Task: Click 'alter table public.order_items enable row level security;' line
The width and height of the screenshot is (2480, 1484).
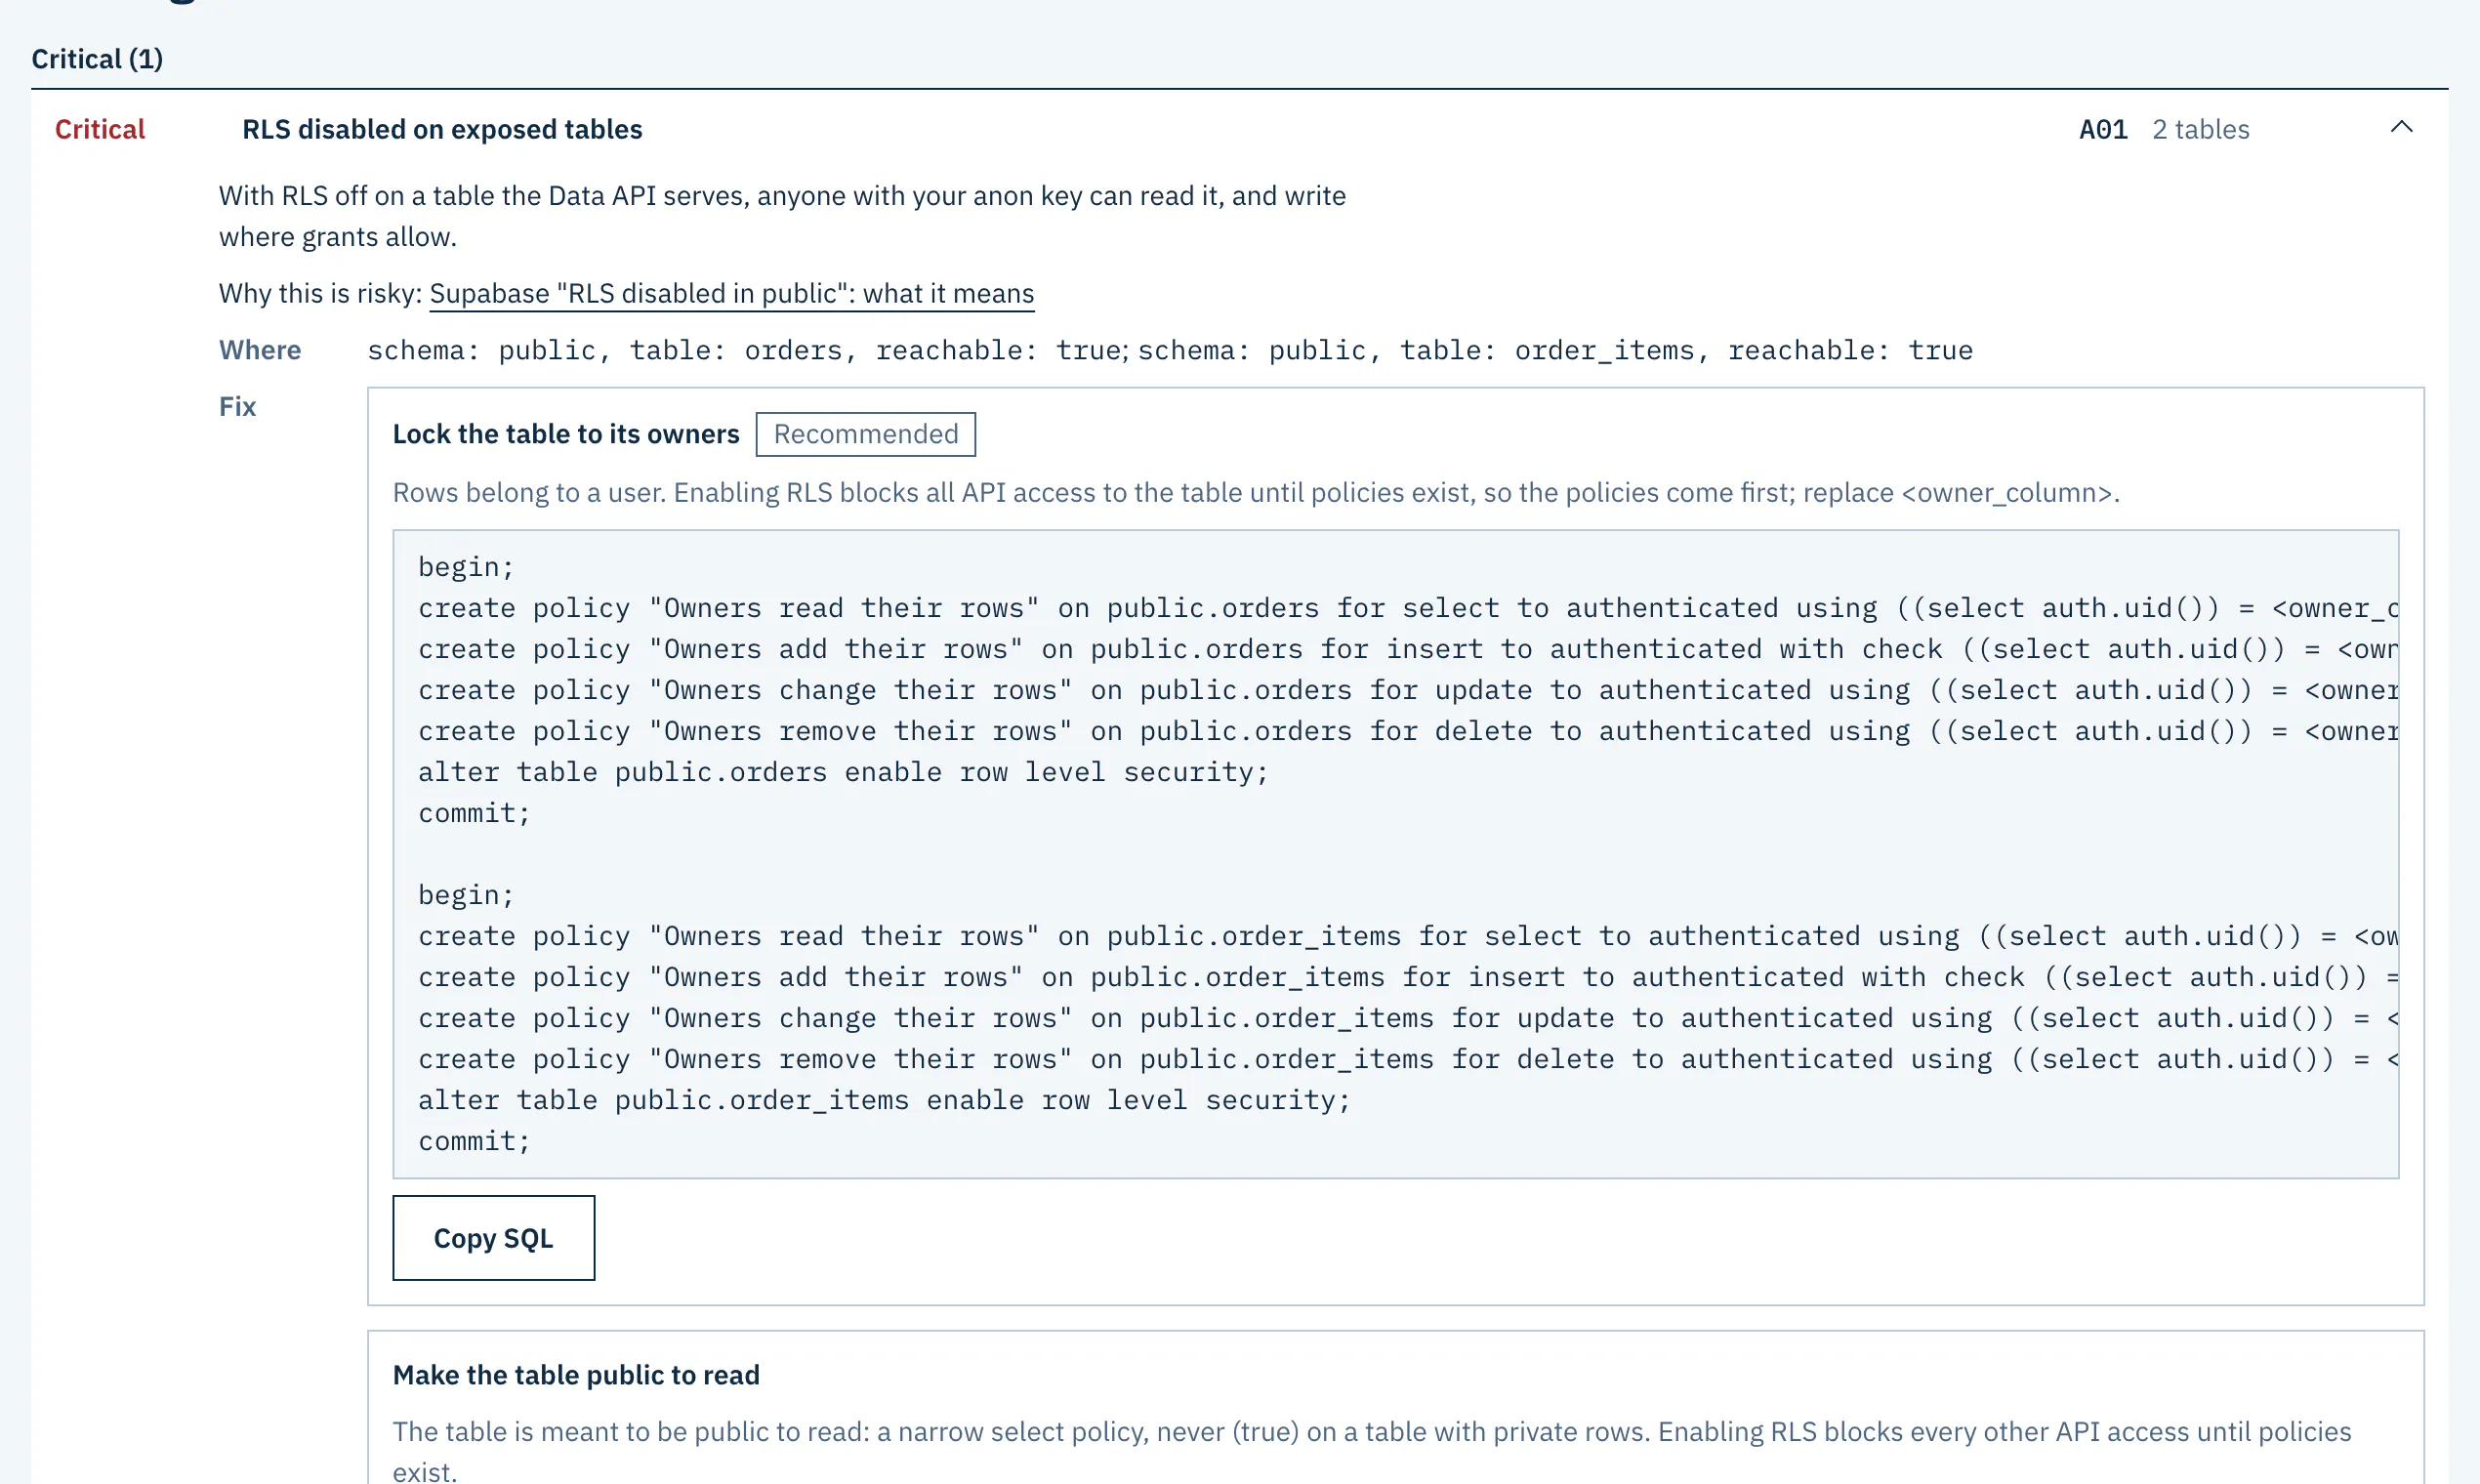Action: 884,1100
